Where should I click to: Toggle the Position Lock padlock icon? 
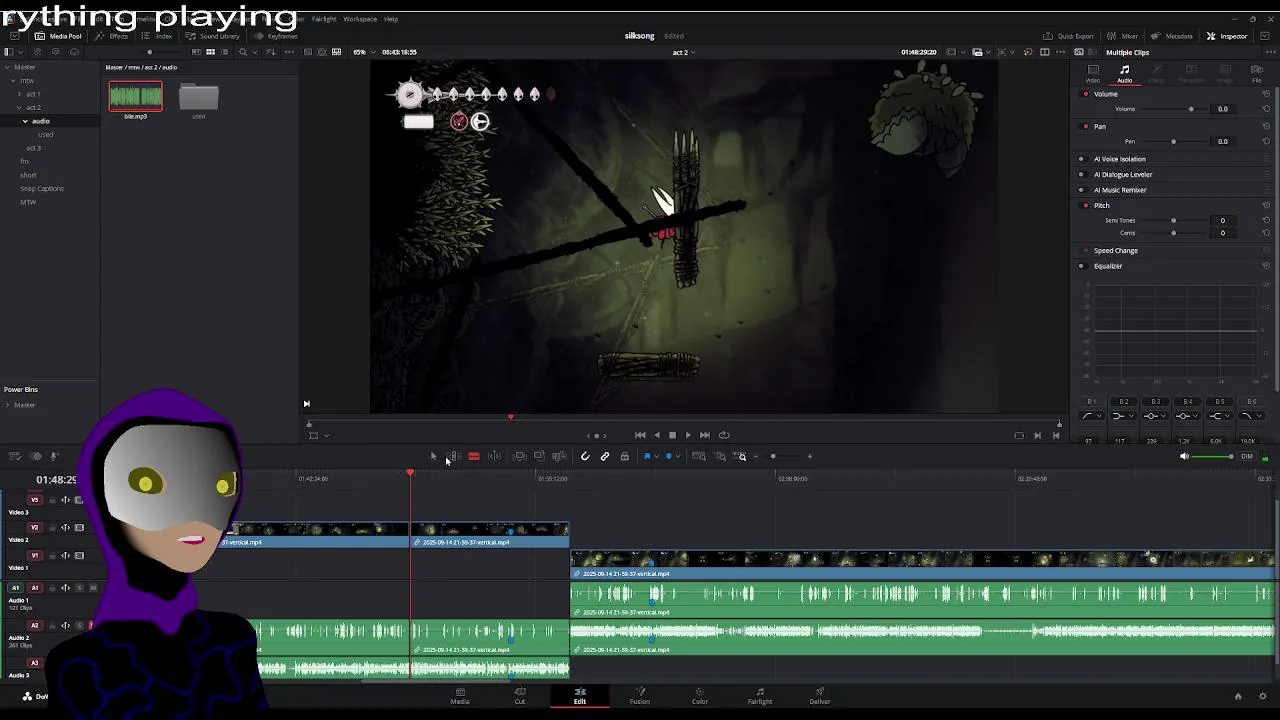625,456
